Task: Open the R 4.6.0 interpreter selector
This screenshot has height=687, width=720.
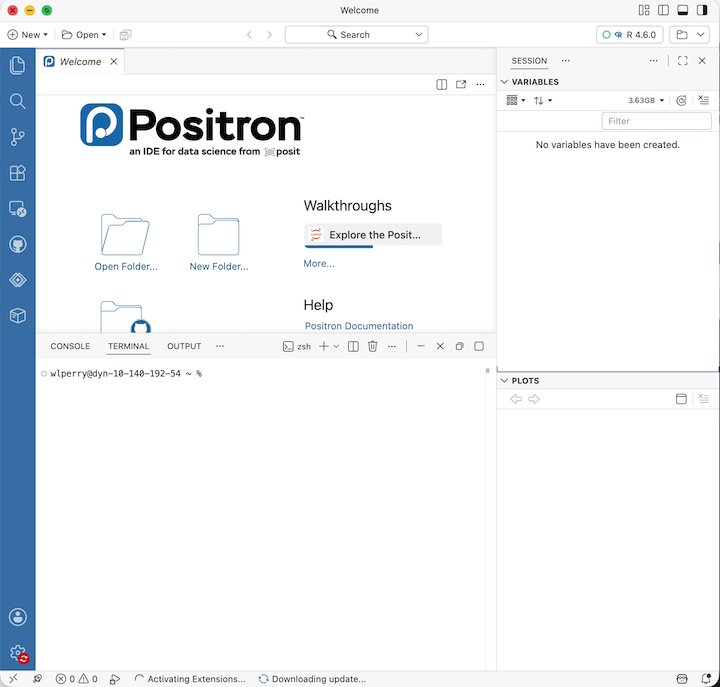Action: click(630, 35)
